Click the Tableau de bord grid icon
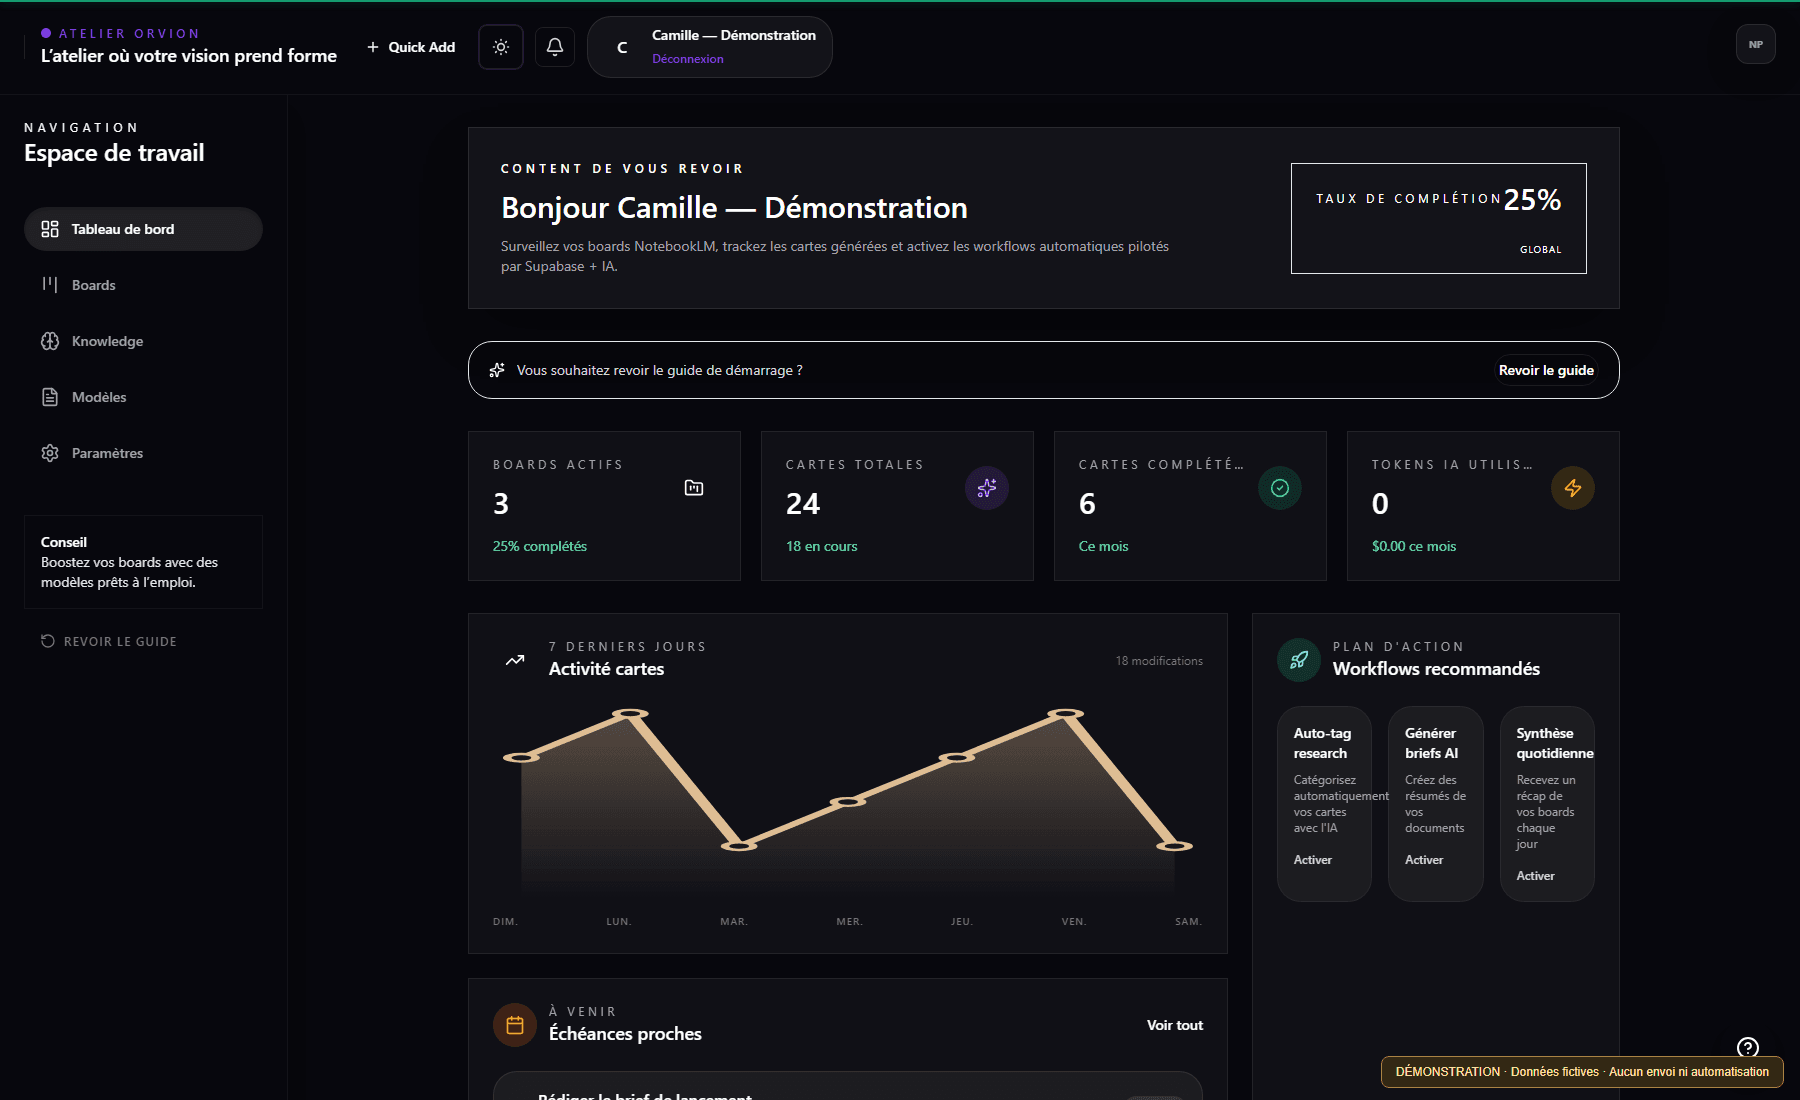 [50, 229]
